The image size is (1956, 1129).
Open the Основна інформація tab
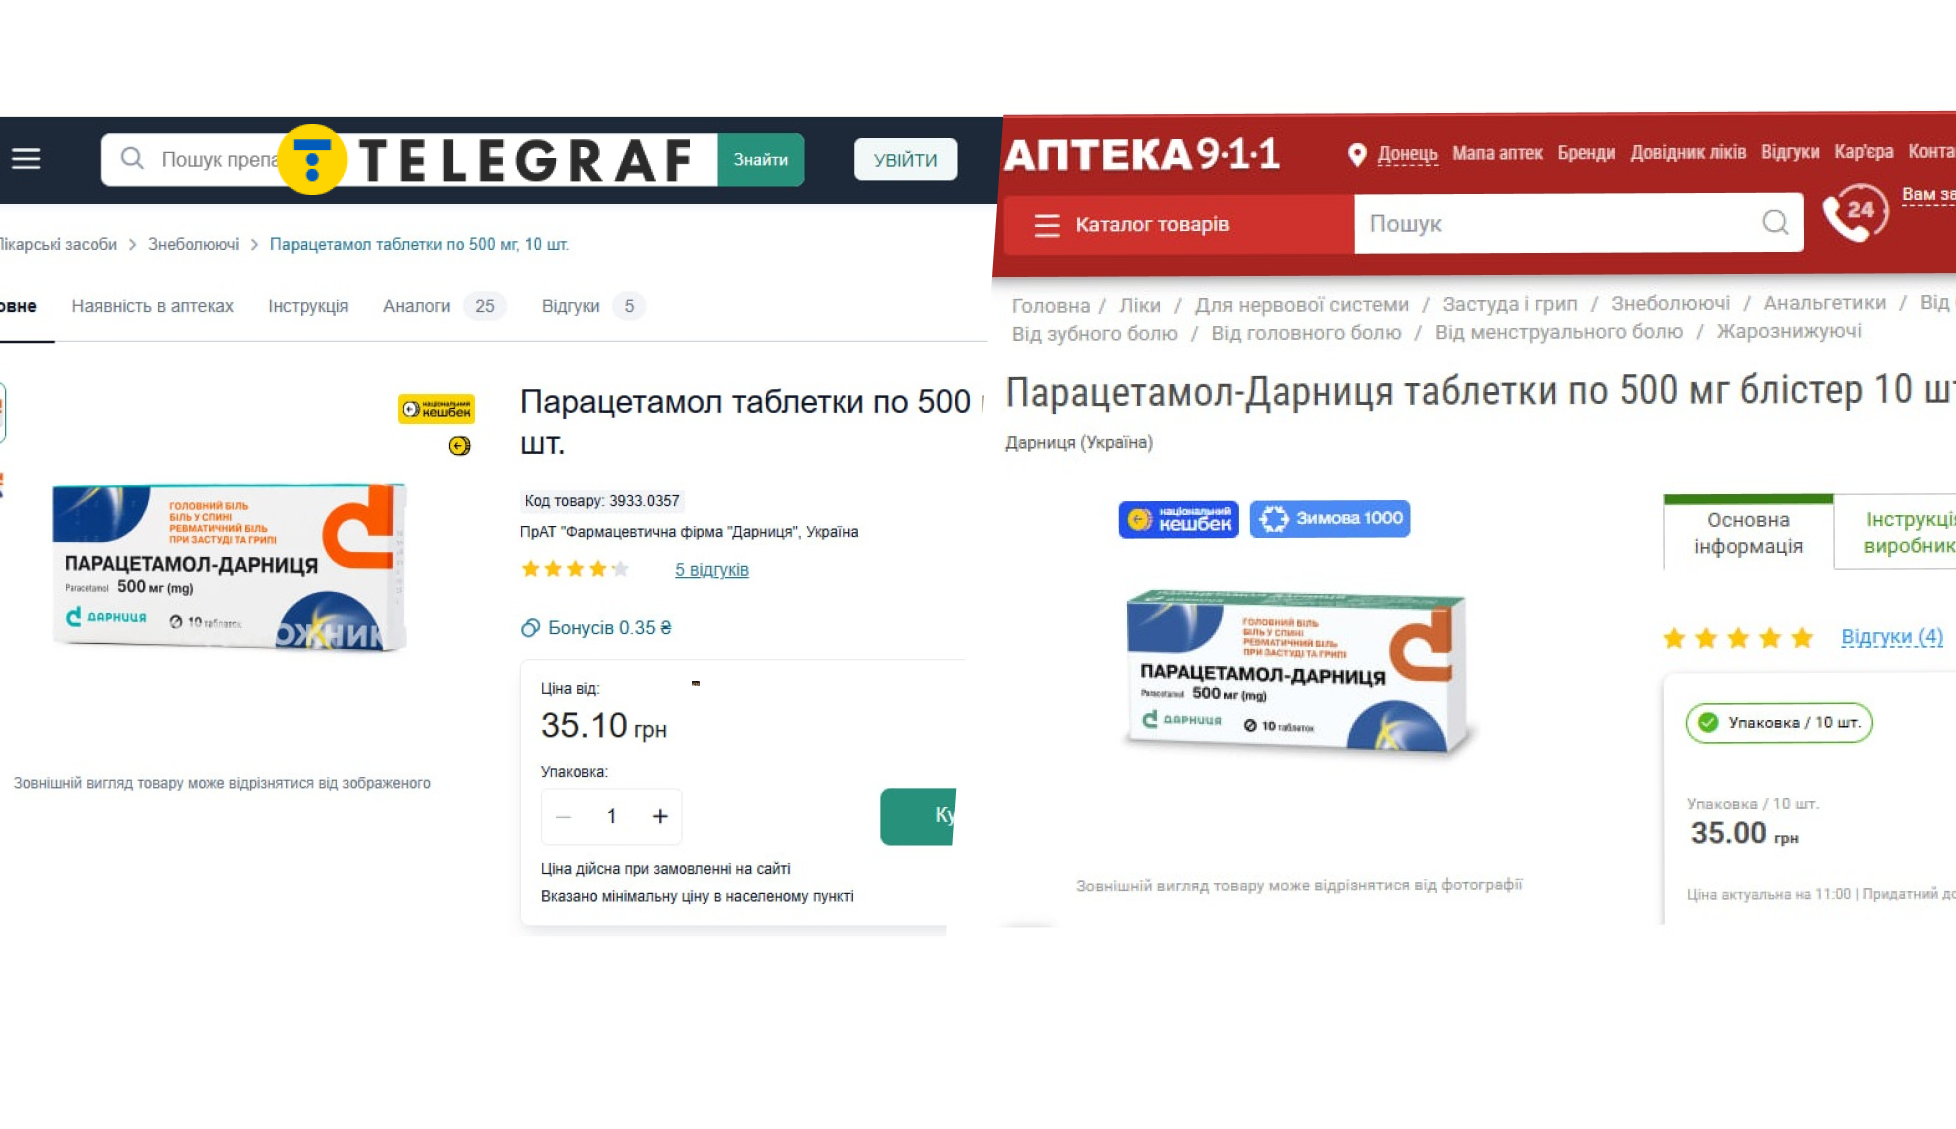coord(1748,533)
